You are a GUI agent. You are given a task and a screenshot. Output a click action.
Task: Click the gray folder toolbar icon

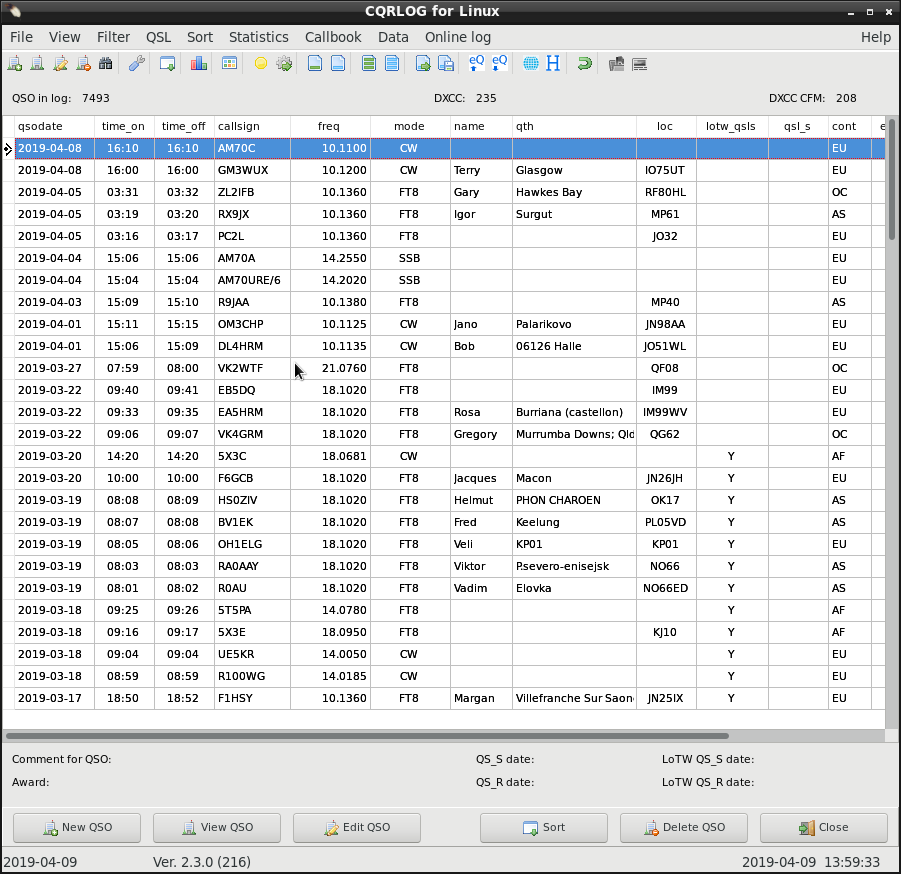tap(616, 63)
